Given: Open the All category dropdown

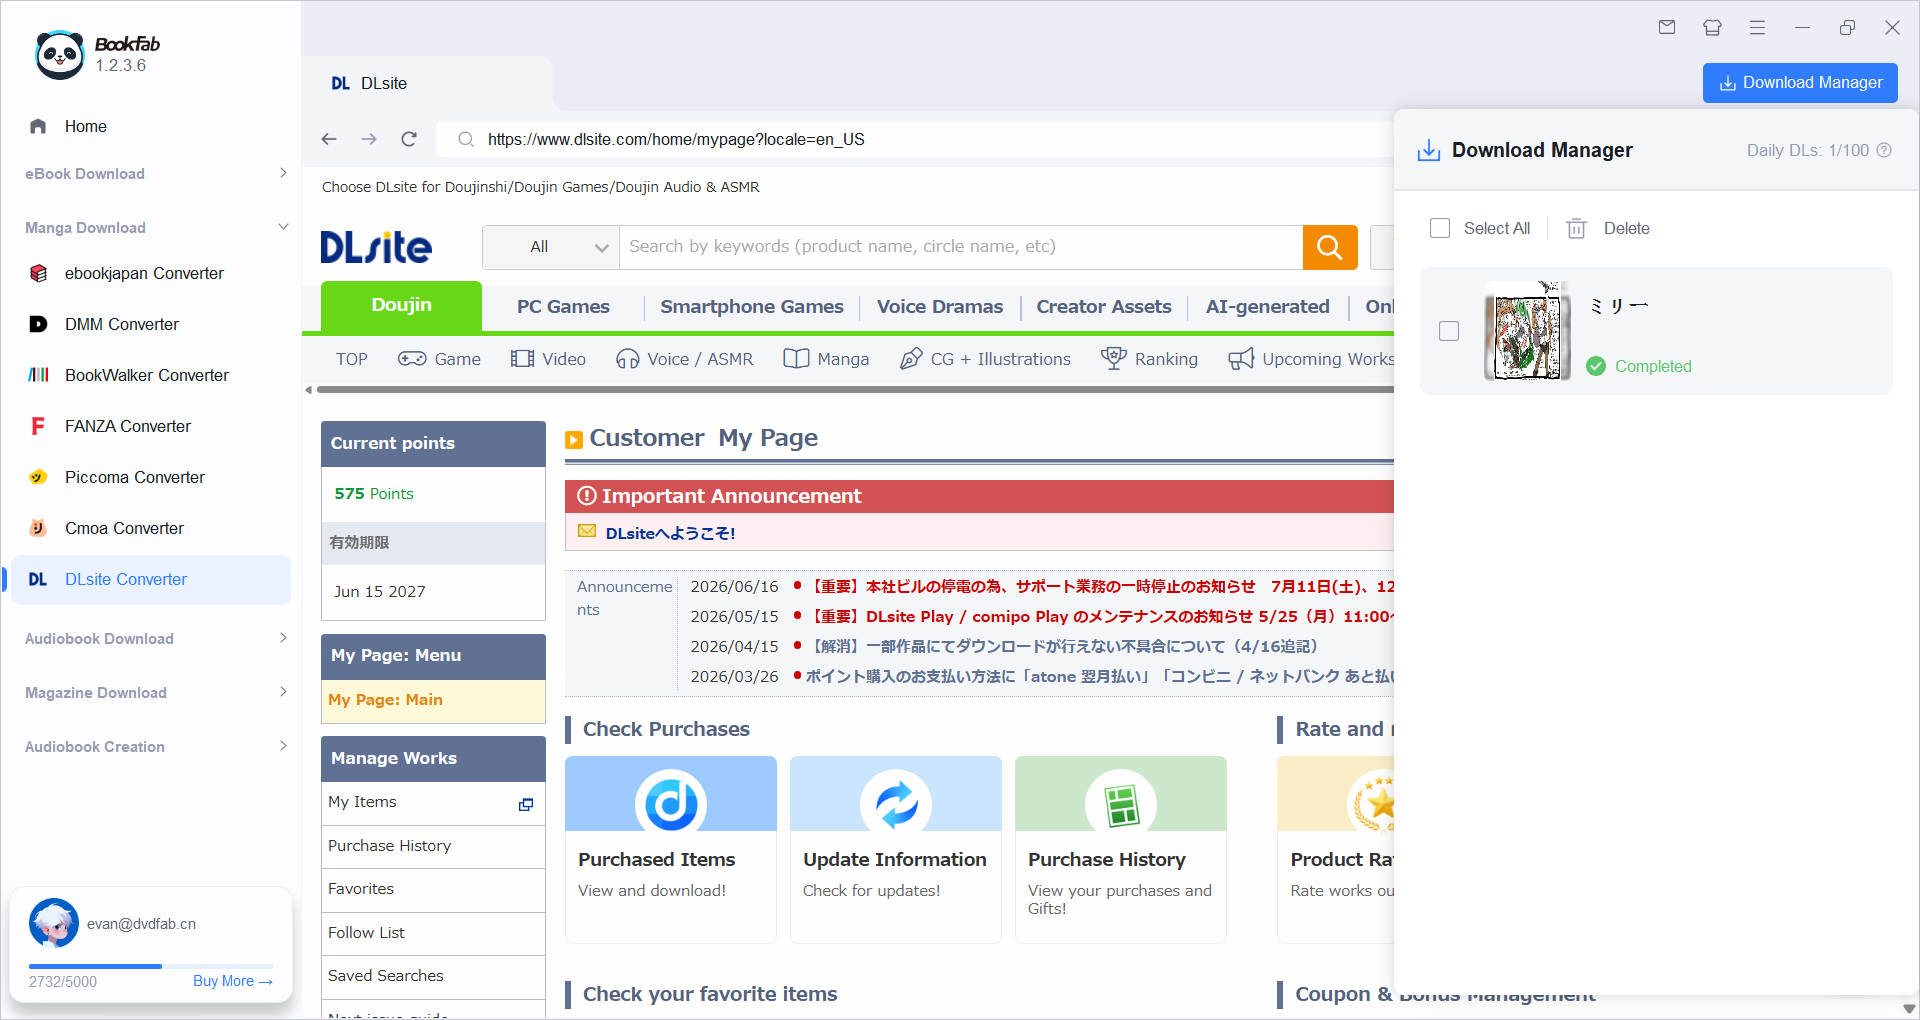Looking at the screenshot, I should (x=551, y=247).
